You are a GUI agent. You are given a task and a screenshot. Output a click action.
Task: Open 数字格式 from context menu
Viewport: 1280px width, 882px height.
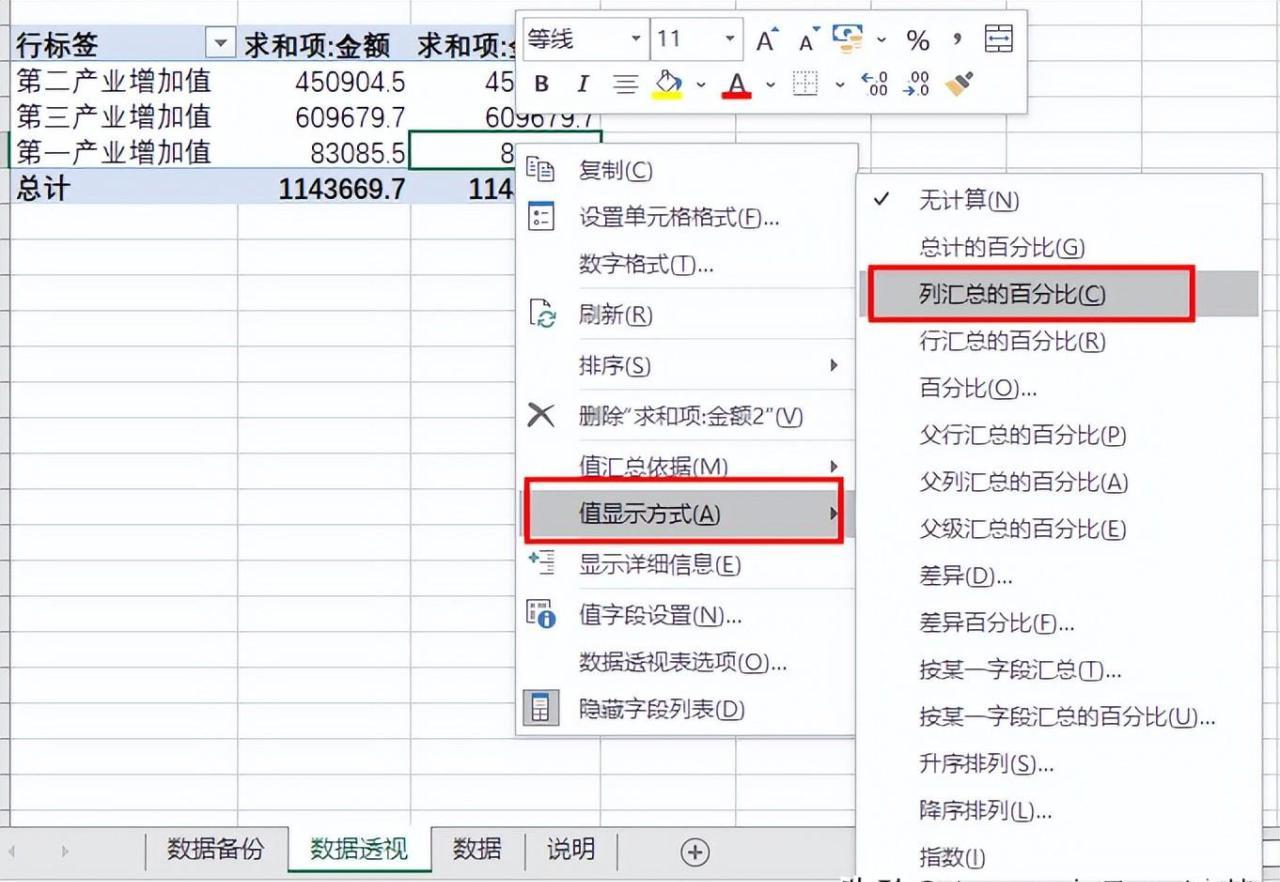(685, 265)
